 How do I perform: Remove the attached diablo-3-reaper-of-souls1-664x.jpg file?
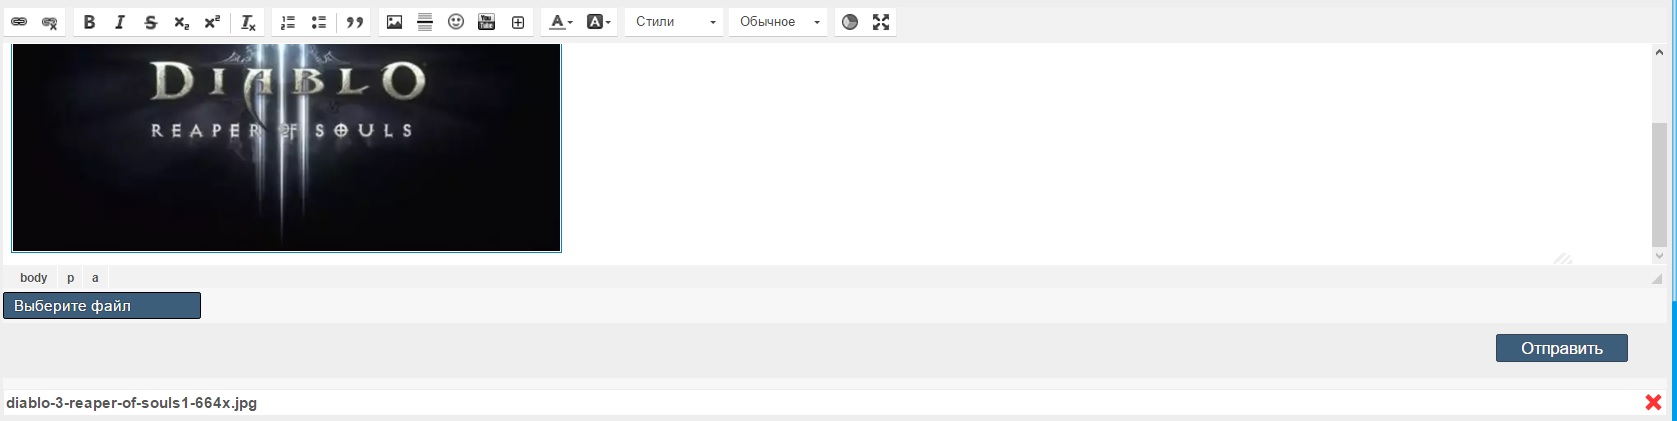click(x=1653, y=402)
